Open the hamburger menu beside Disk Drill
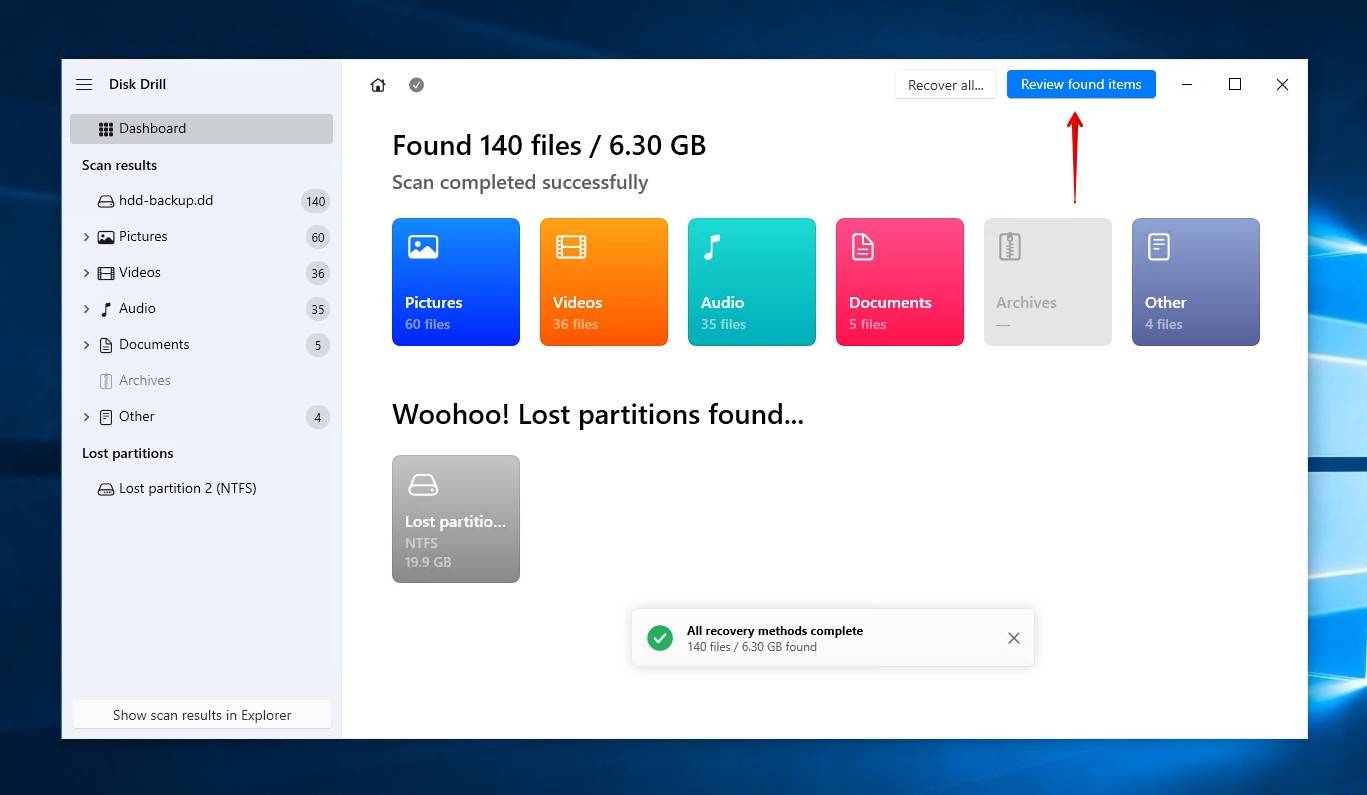 pyautogui.click(x=84, y=85)
